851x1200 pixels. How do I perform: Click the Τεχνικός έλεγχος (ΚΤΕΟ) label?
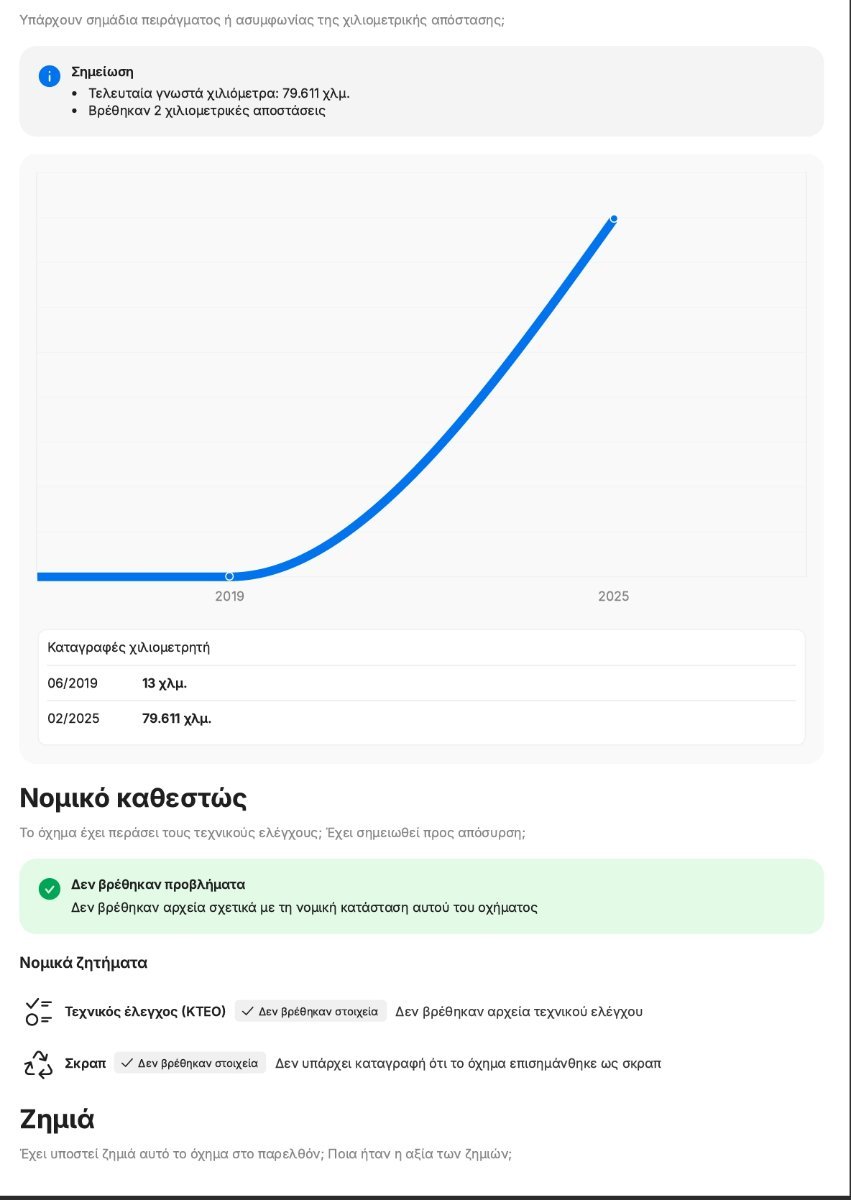tap(146, 1011)
